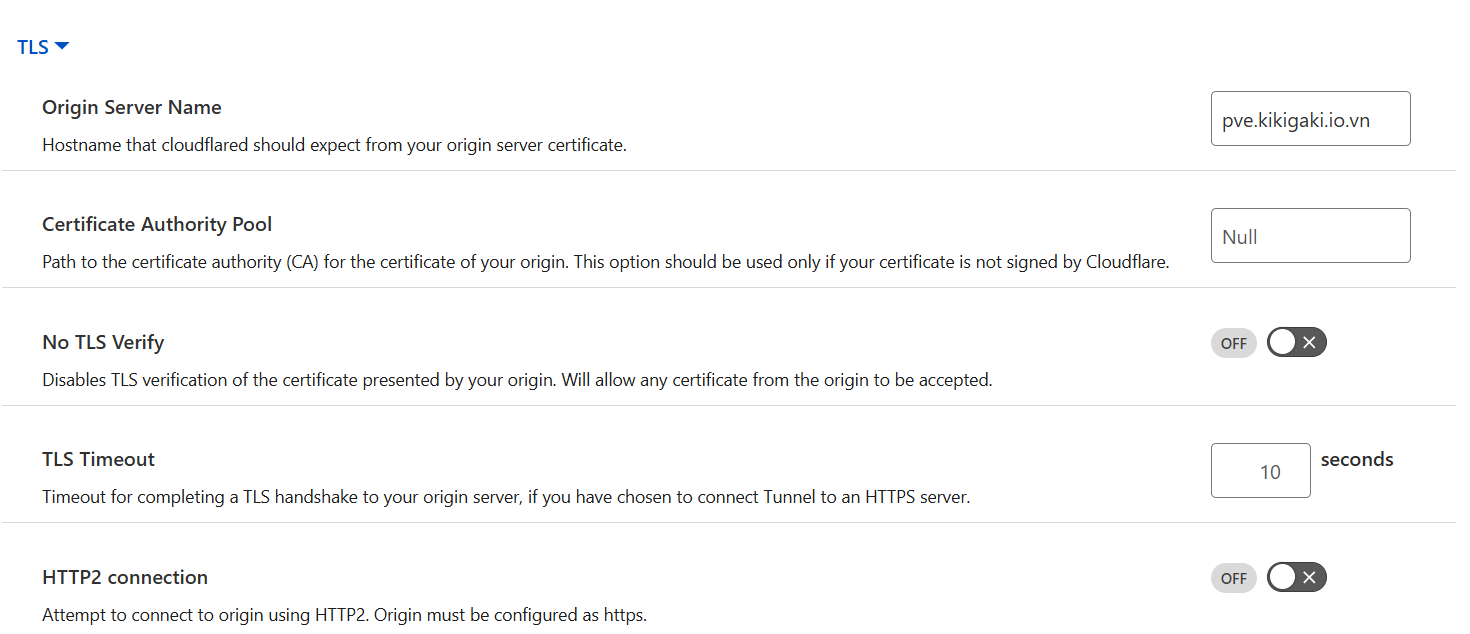Click the HTTP2 connection description text
1470x634 pixels.
344,615
